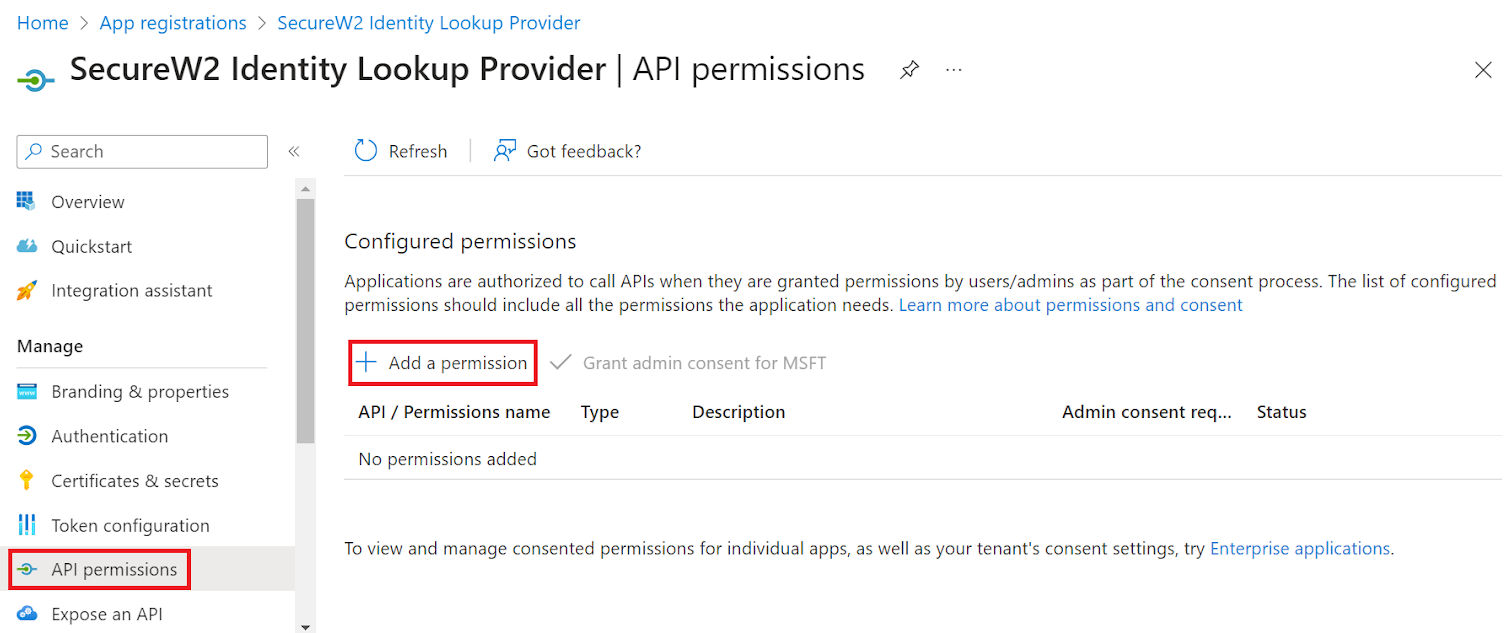The width and height of the screenshot is (1506, 633).
Task: Select the Quickstart cloud icon
Action: 27,246
